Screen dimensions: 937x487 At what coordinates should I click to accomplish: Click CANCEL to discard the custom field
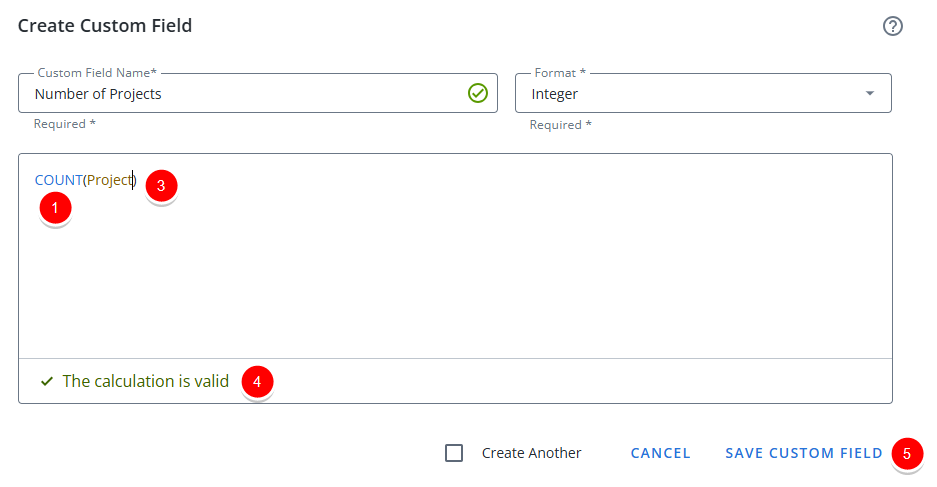pyautogui.click(x=660, y=453)
